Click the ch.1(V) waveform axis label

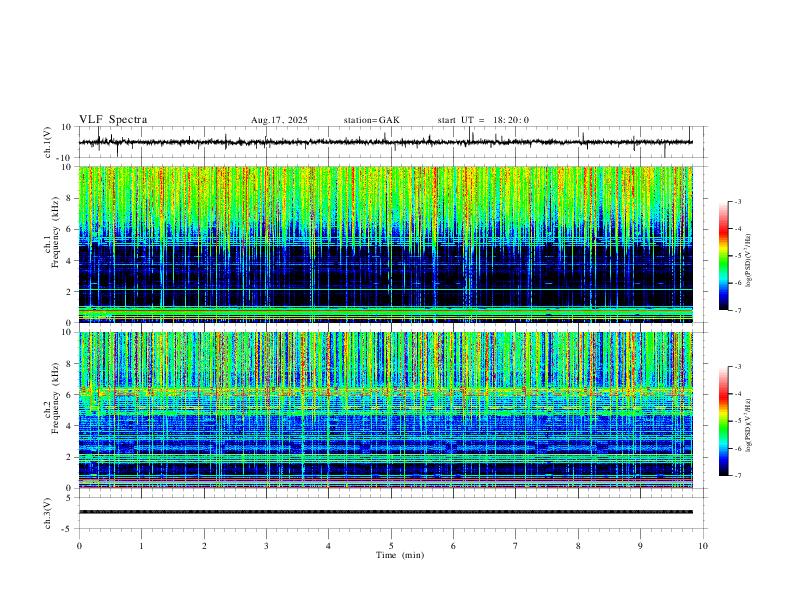48,142
